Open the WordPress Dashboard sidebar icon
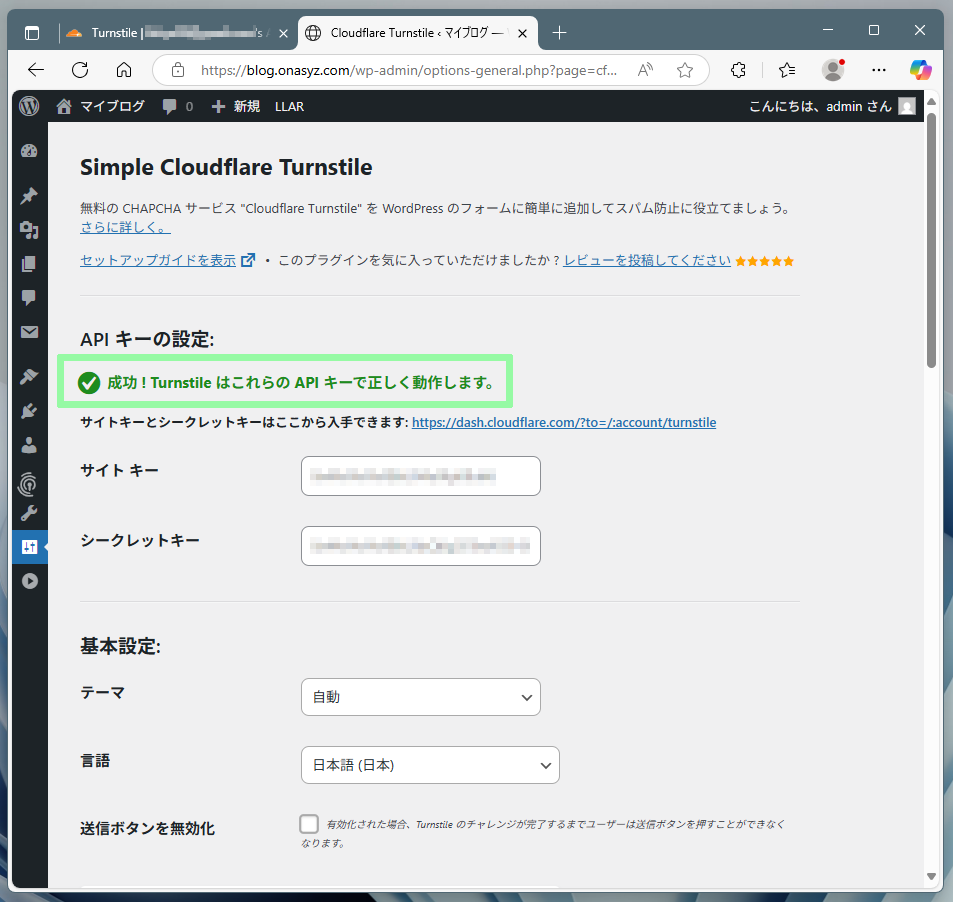The width and height of the screenshot is (953, 902). (29, 151)
